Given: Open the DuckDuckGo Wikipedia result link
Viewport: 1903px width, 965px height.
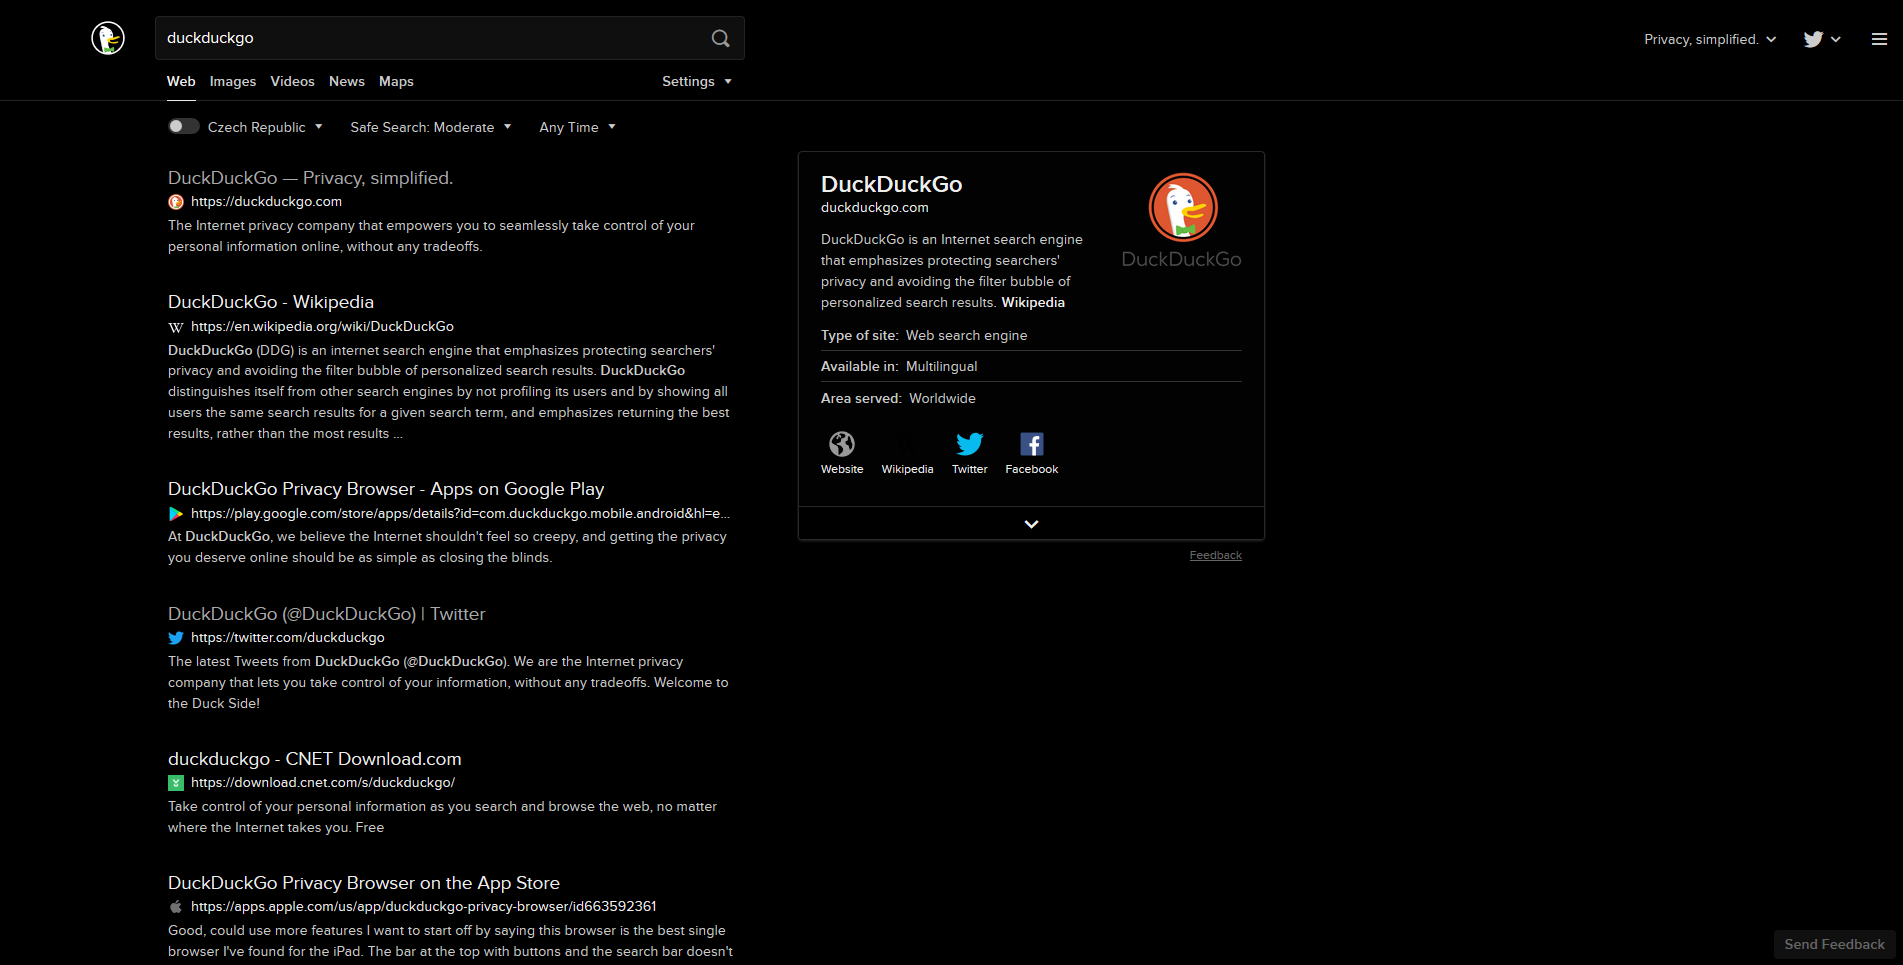Looking at the screenshot, I should [x=270, y=301].
